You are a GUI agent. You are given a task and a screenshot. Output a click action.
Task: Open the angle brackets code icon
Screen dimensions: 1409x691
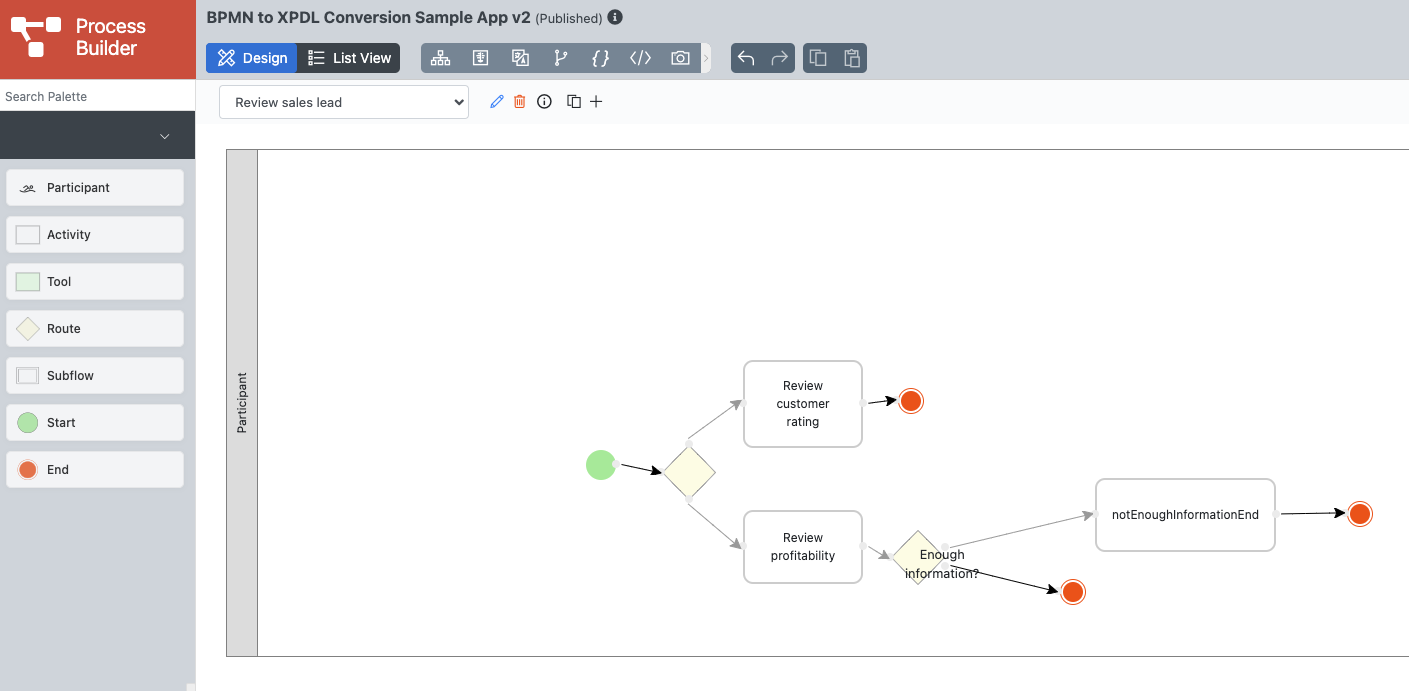(x=640, y=58)
